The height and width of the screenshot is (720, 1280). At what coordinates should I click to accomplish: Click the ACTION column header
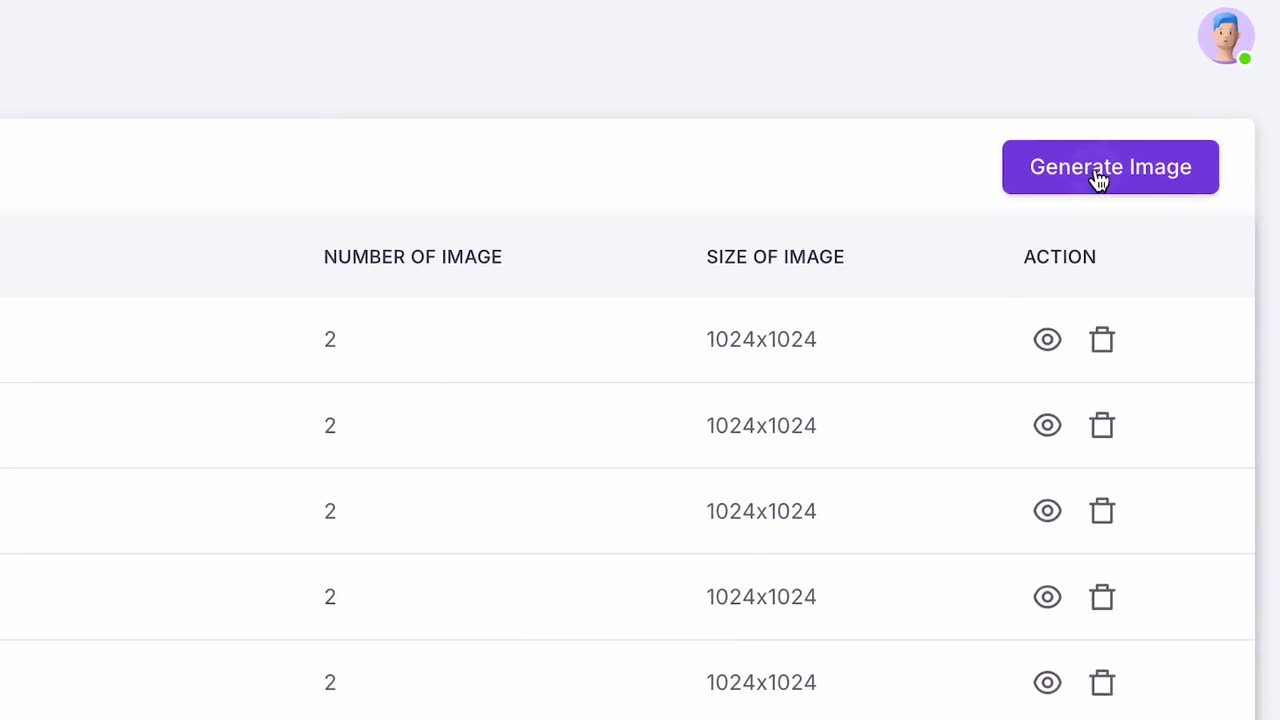point(1060,257)
